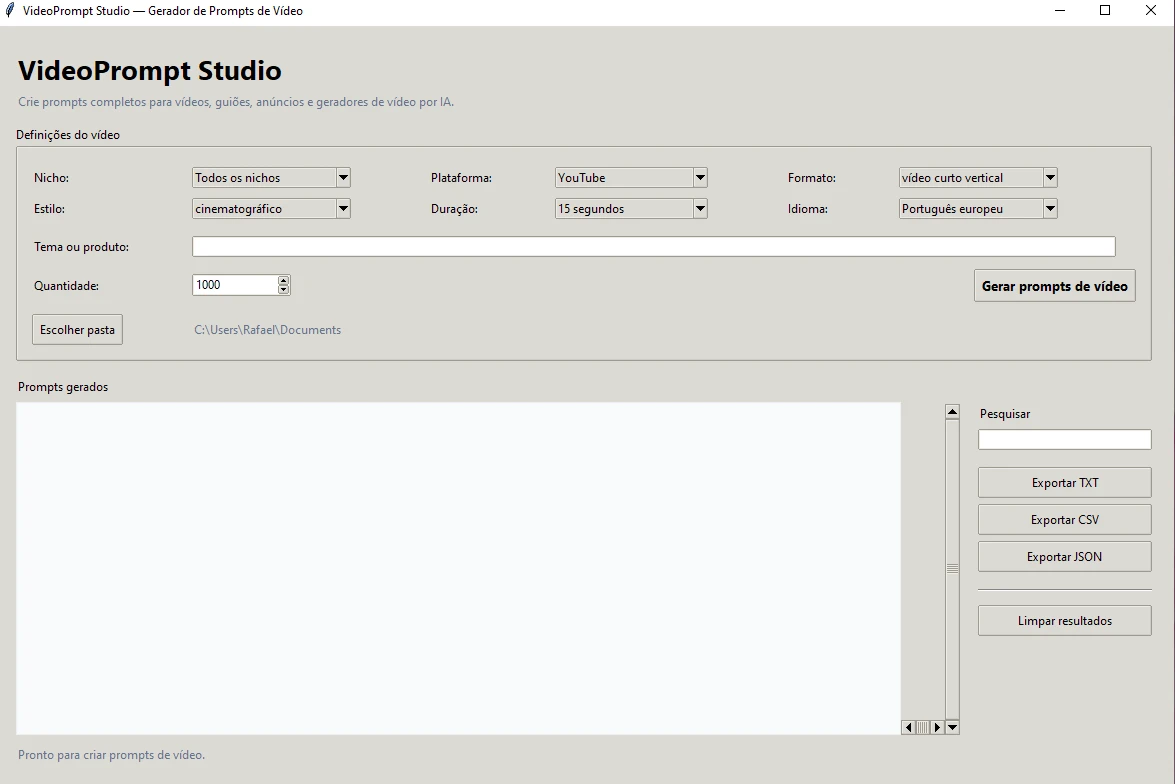Screen dimensions: 1175x784
Task: Increase Quantidade with the up arrow
Action: click(283, 280)
